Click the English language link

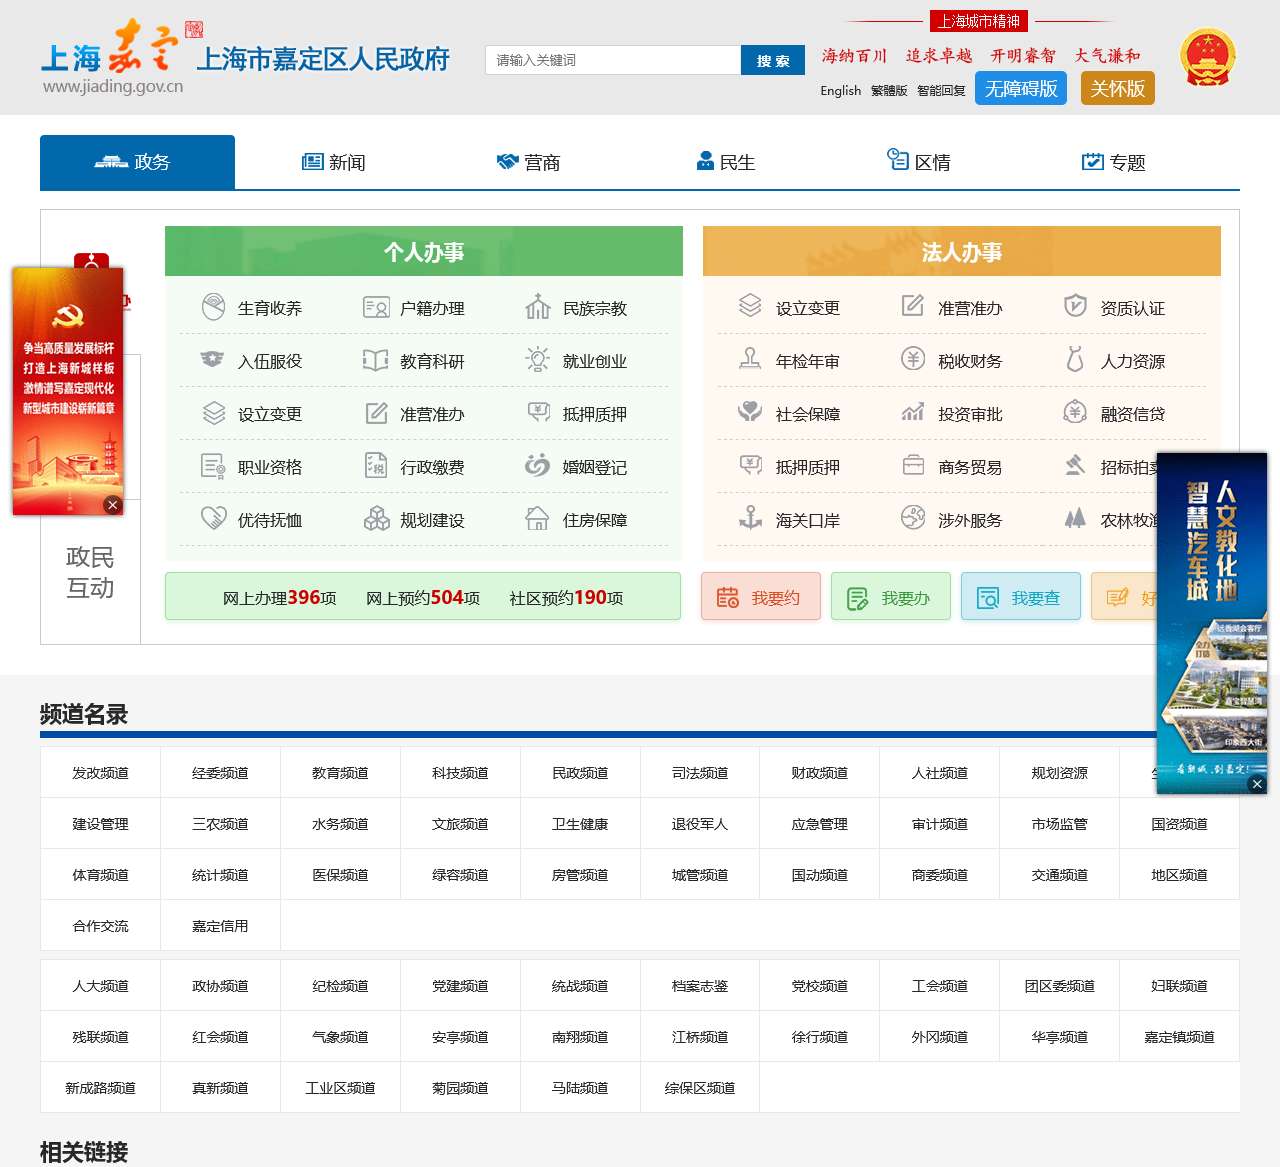coord(840,90)
